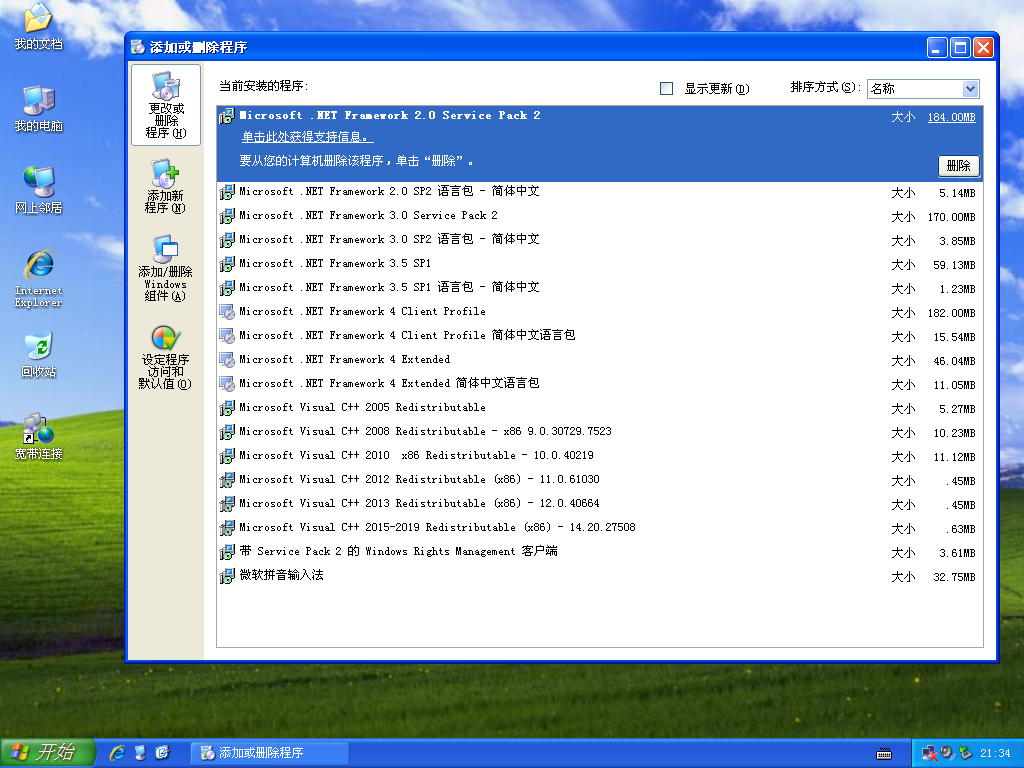Click the third quick launch icon on taskbar
This screenshot has height=768, width=1024.
click(162, 753)
